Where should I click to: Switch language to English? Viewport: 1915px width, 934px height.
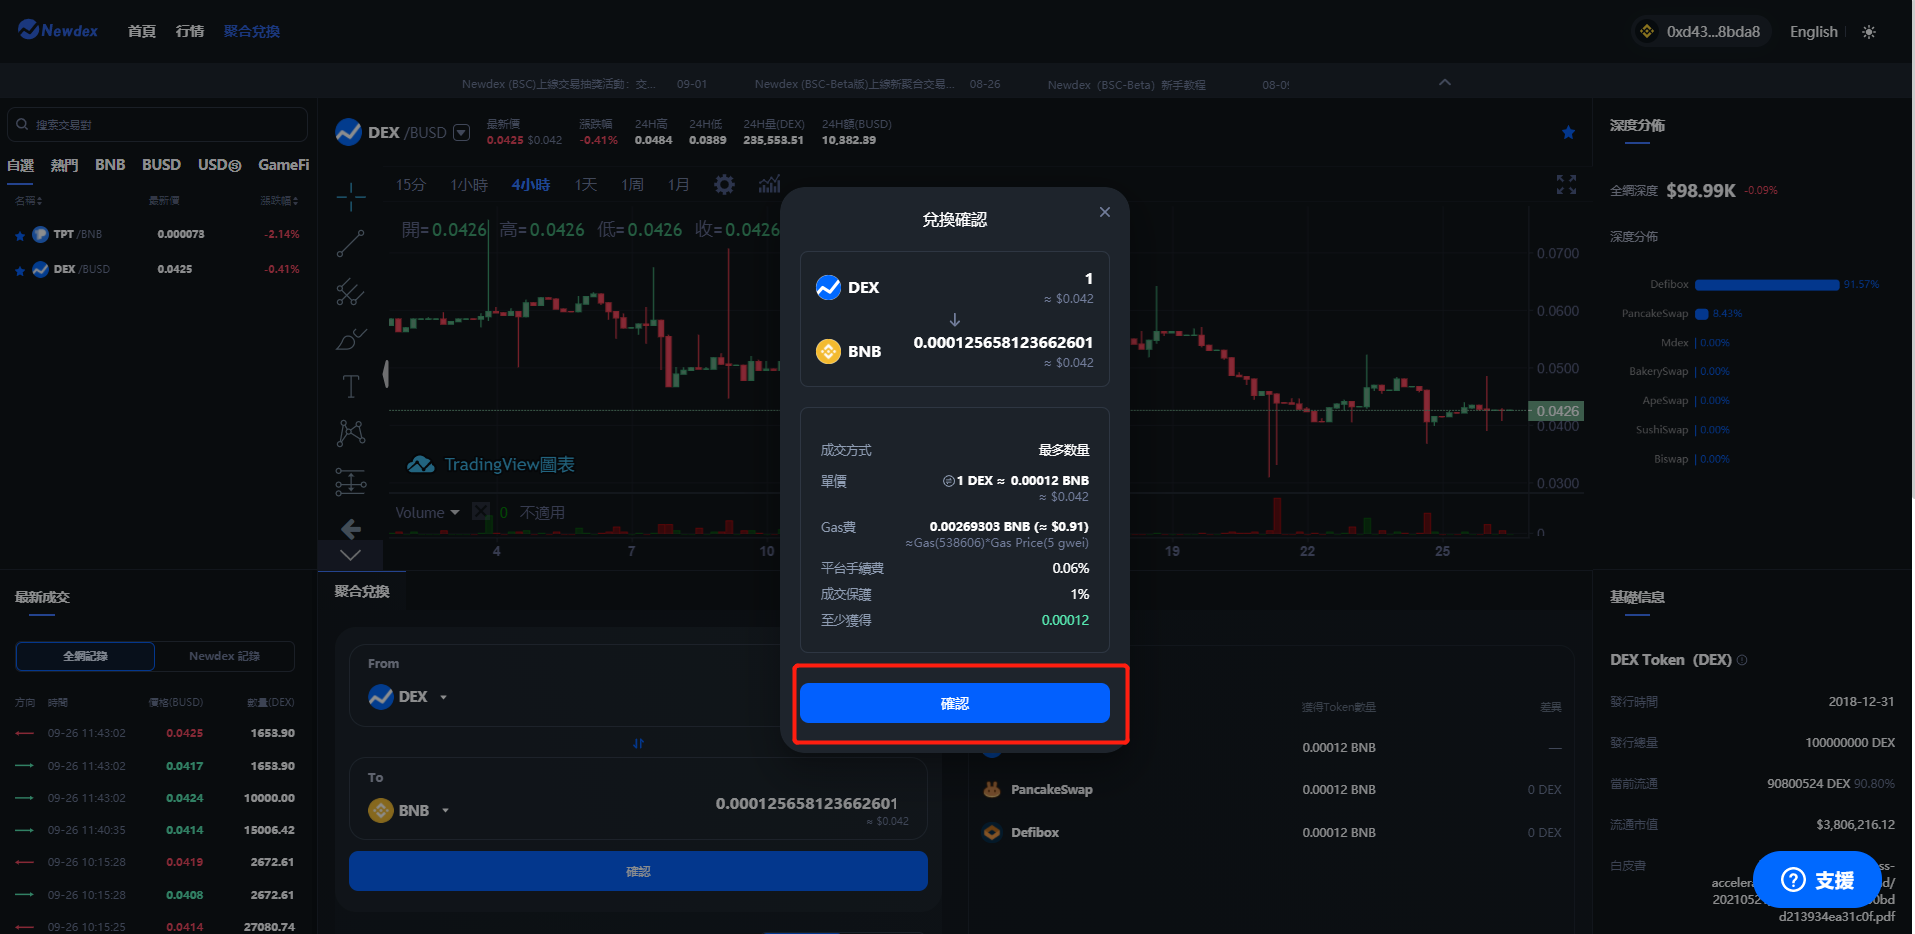pos(1813,32)
